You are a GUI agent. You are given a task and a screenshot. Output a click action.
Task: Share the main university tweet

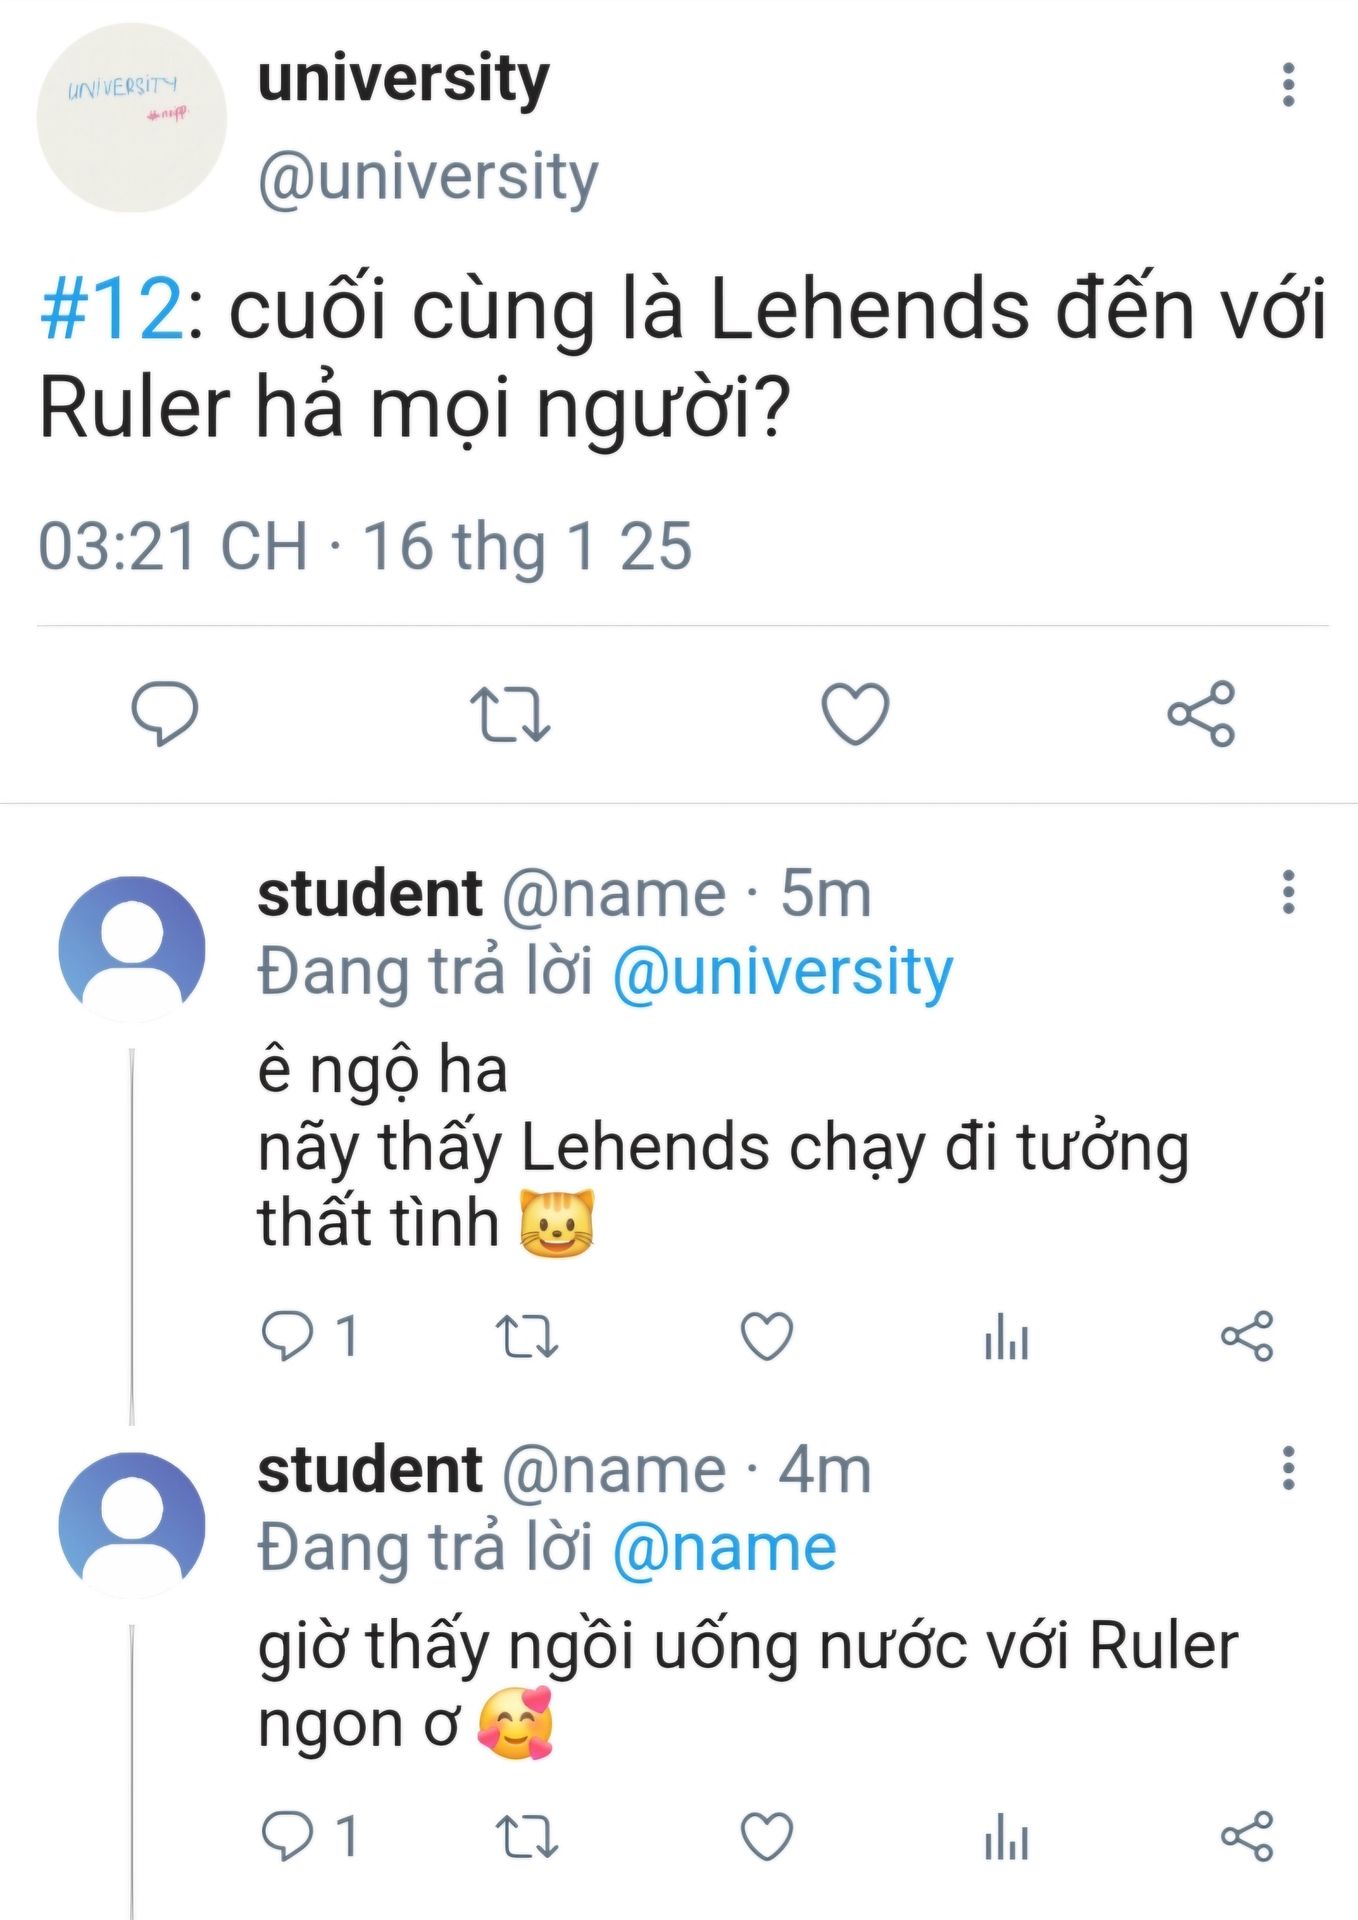[1201, 713]
